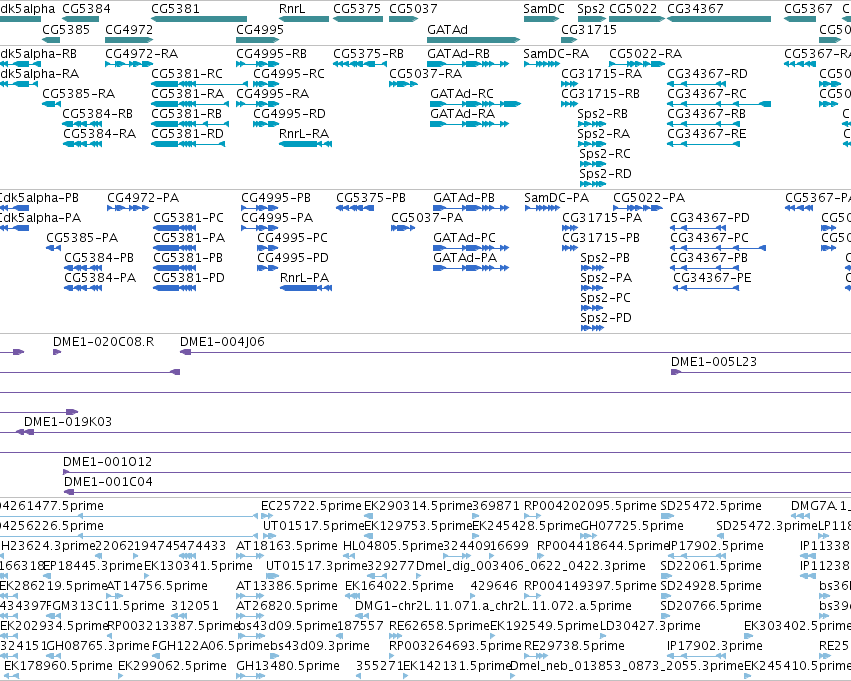The image size is (851, 681).
Task: Click the CG5384 gene label
Action: (x=86, y=9)
